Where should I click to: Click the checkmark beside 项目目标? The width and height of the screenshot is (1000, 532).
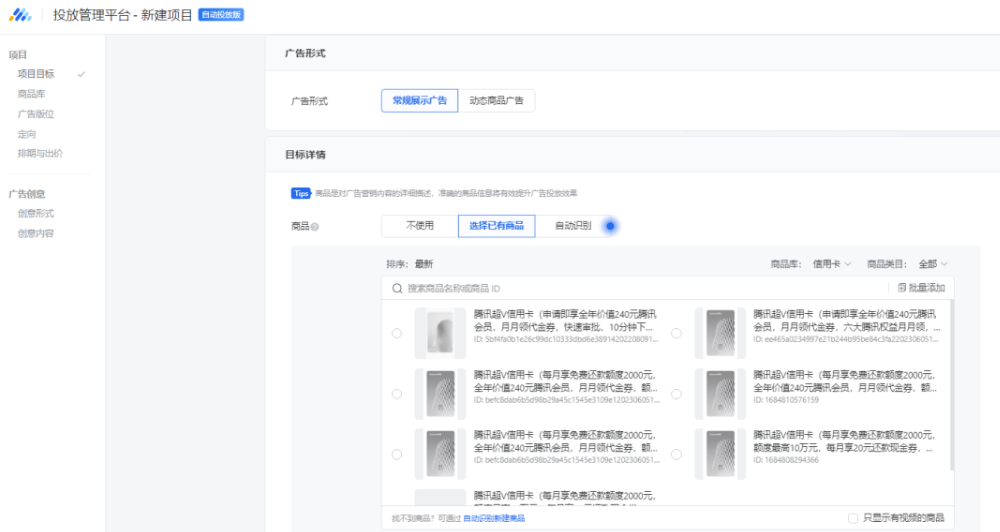click(82, 75)
